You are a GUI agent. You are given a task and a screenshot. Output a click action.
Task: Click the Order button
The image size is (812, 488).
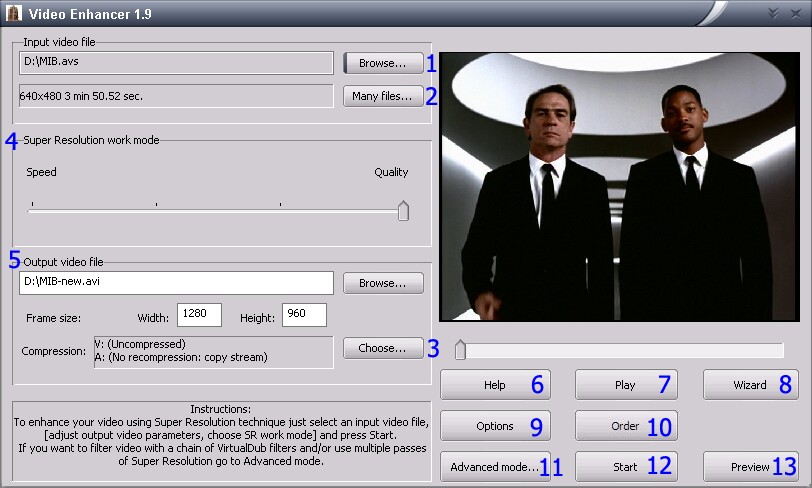(x=627, y=426)
